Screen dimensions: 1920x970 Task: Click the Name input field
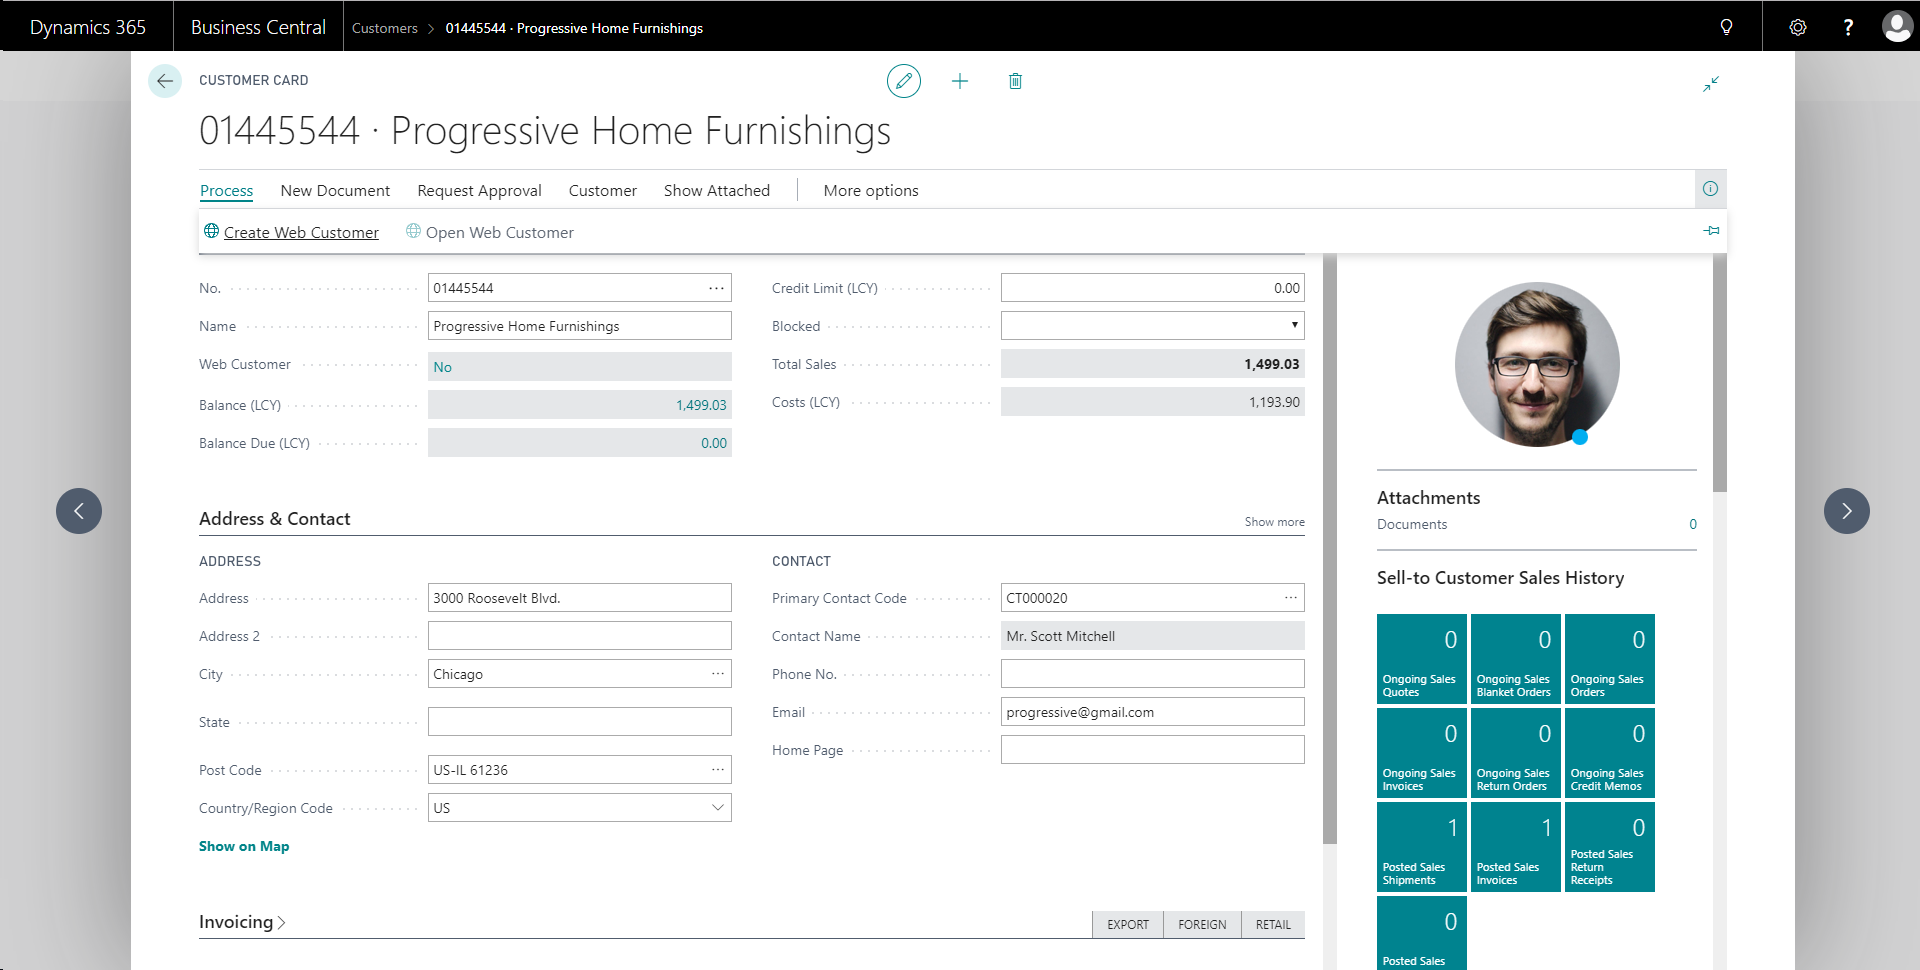(580, 326)
